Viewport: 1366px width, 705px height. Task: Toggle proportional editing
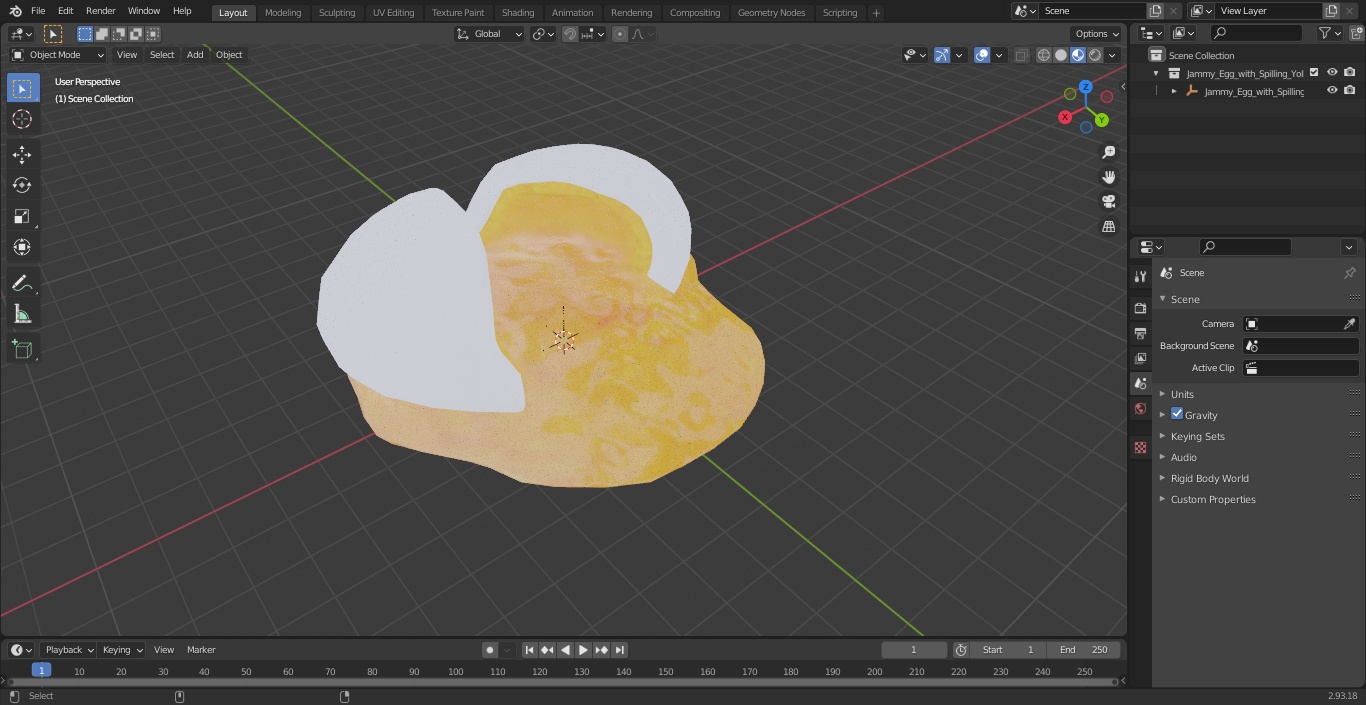click(620, 34)
